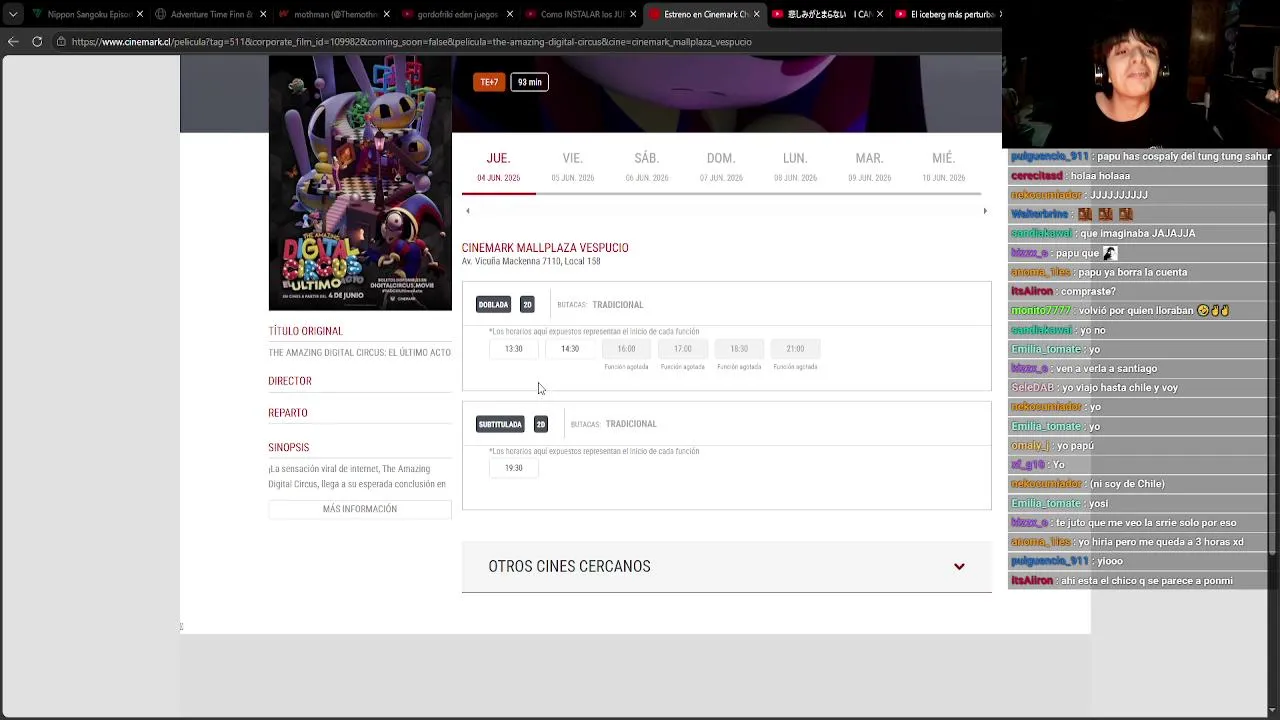Click chat username pulguencio_911 on tung tung message

pos(1050,157)
